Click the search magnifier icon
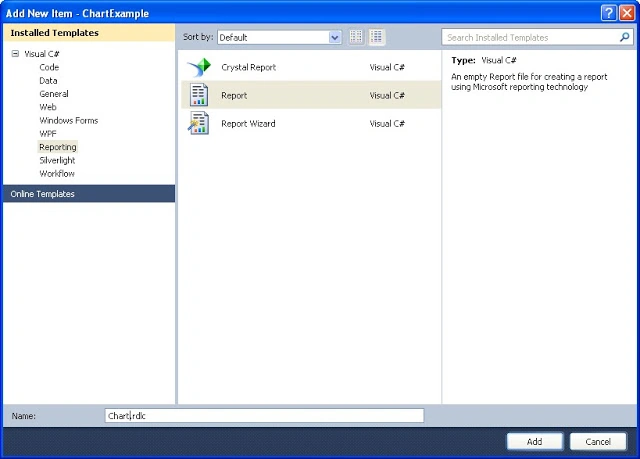Screen dimensions: 640x459 624,37
